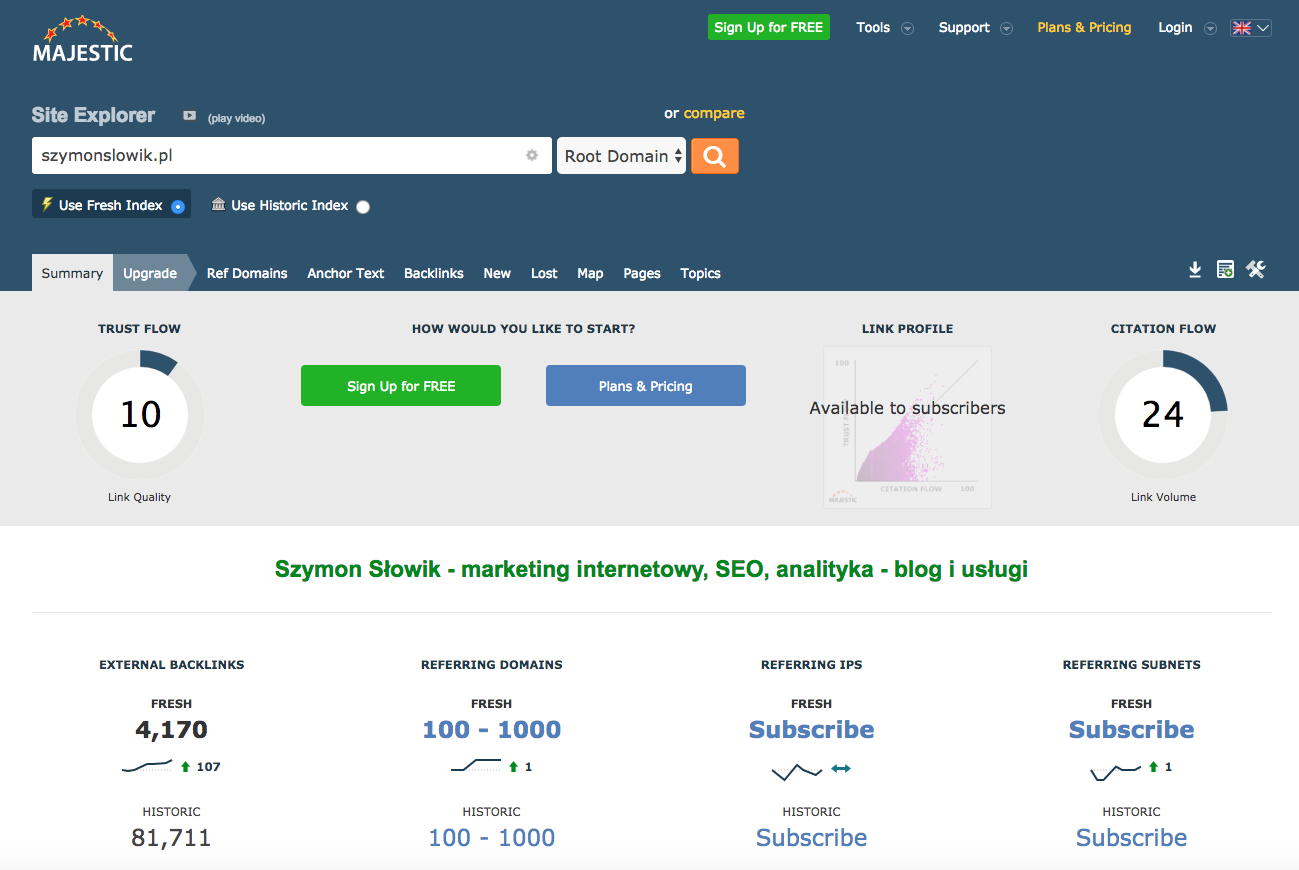
Task: Open the tools wrench icon
Action: [x=1256, y=269]
